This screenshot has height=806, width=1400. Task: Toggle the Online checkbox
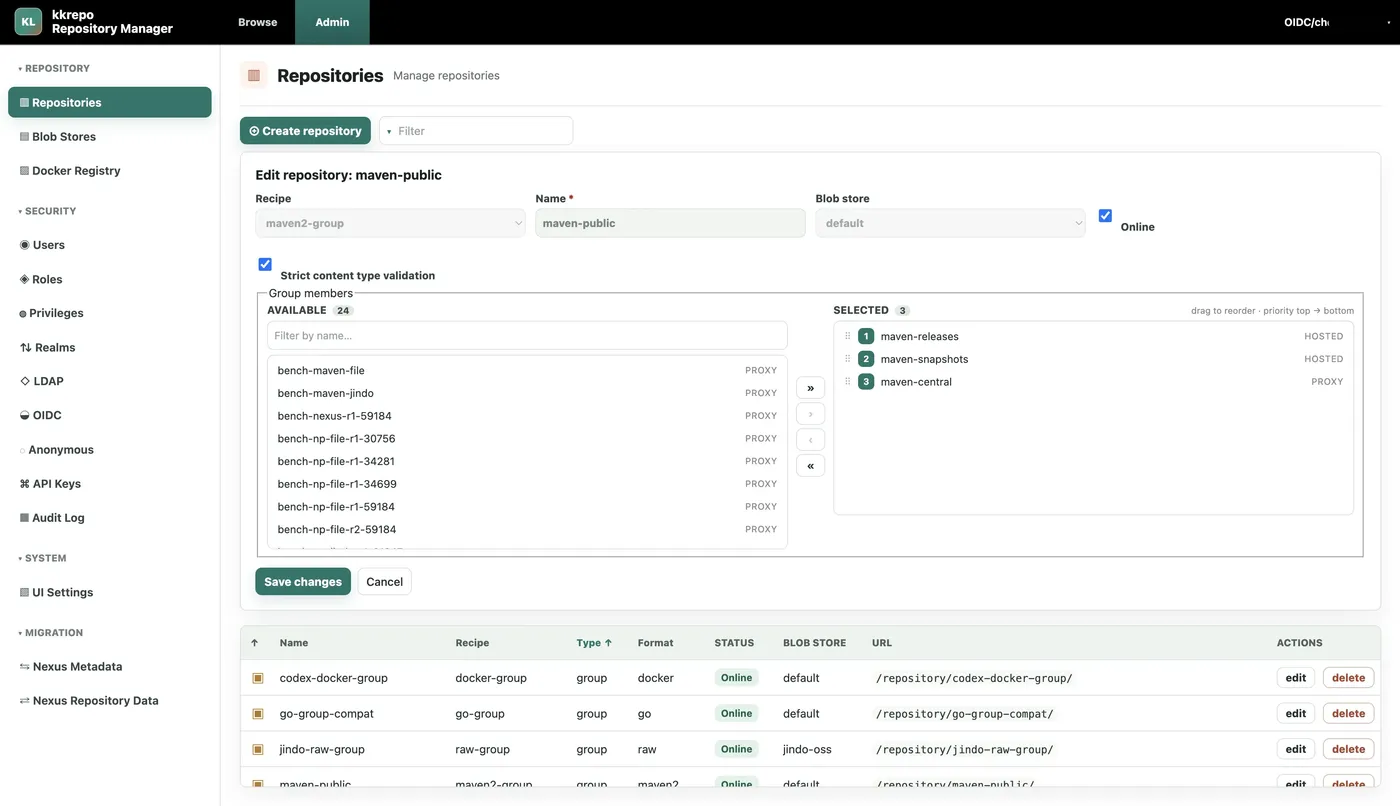pos(1105,216)
